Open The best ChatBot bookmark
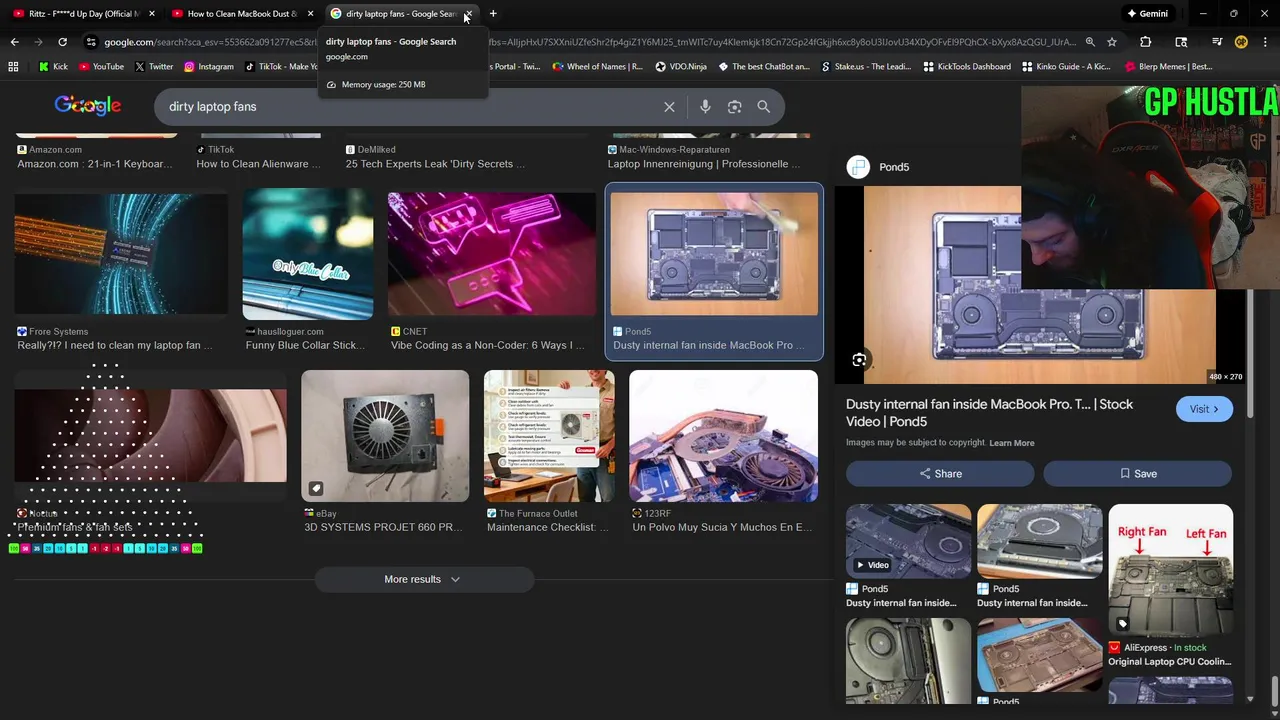1280x720 pixels. [763, 67]
